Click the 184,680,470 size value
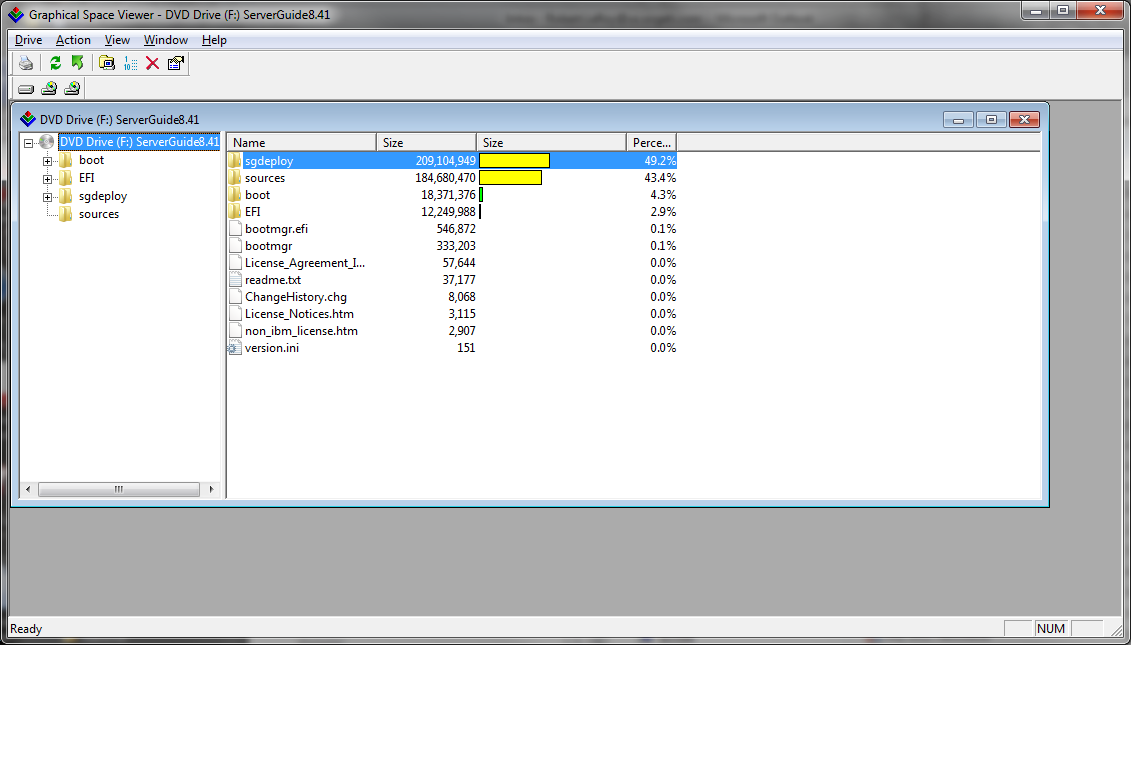 tap(445, 178)
